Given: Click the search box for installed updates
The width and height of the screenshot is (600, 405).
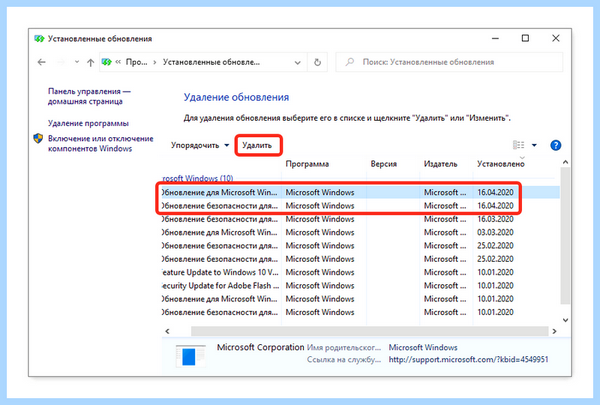Looking at the screenshot, I should [x=449, y=62].
